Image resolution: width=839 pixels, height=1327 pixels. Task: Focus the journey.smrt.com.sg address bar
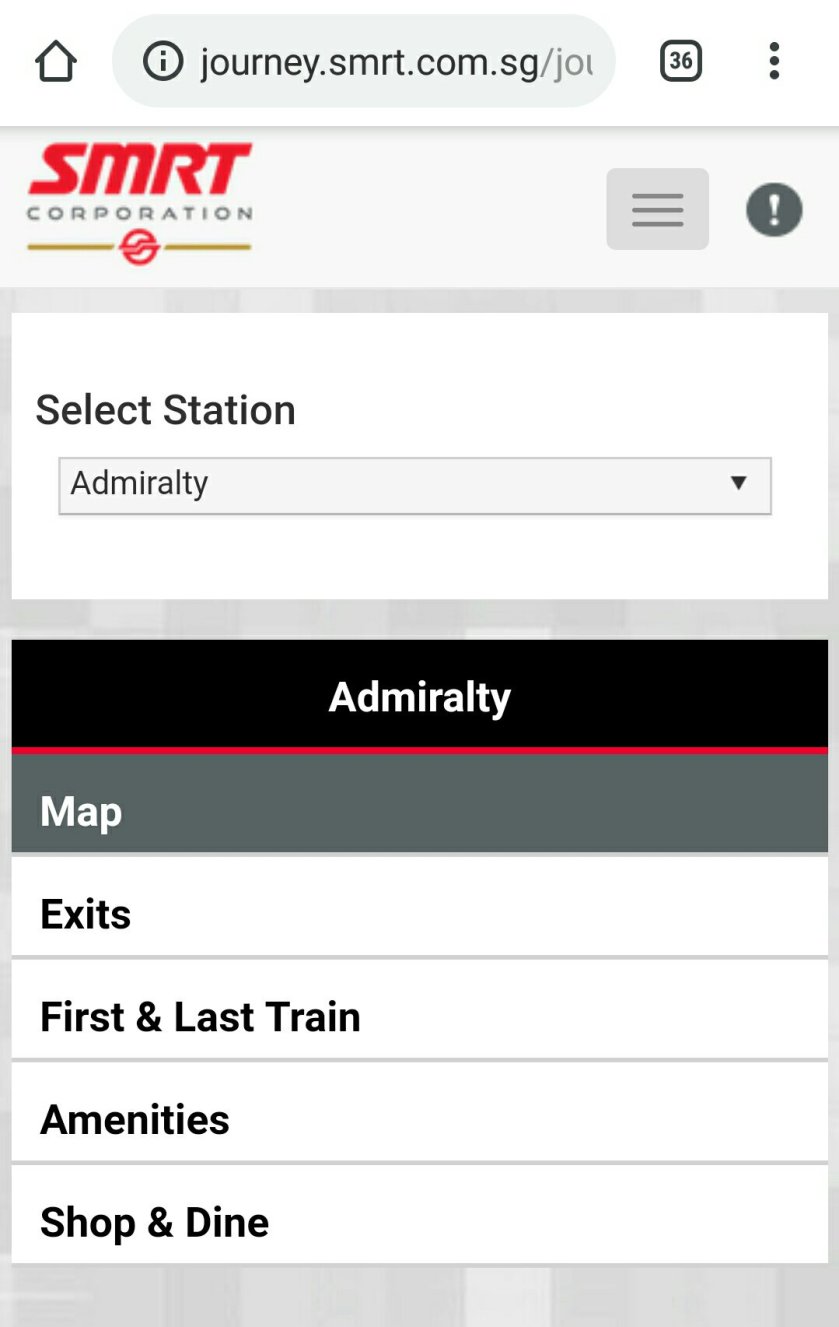tap(395, 62)
